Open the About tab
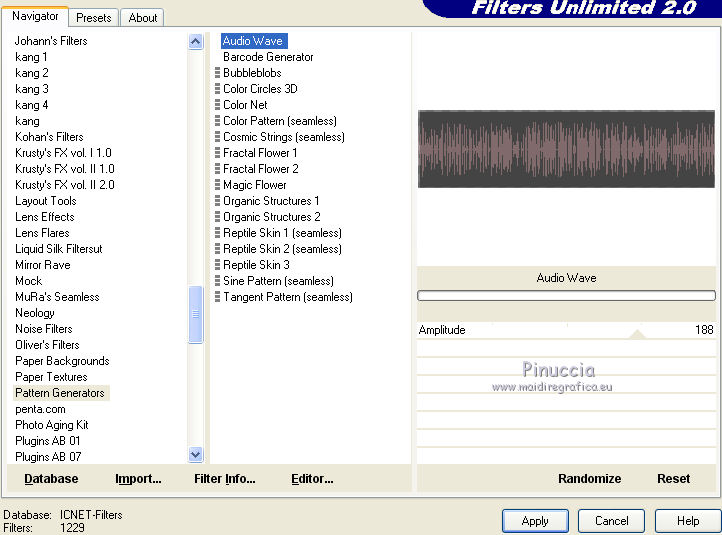Image resolution: width=722 pixels, height=535 pixels. [x=142, y=17]
